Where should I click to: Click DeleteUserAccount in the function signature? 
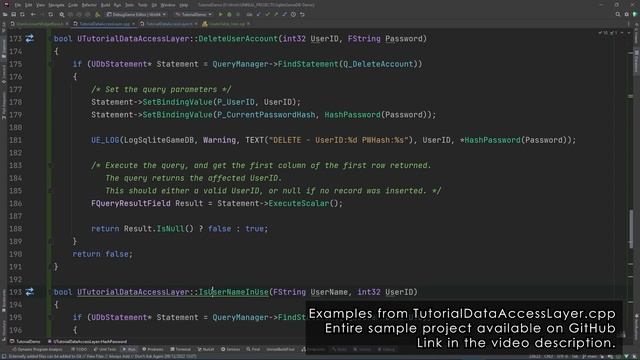tap(238, 39)
